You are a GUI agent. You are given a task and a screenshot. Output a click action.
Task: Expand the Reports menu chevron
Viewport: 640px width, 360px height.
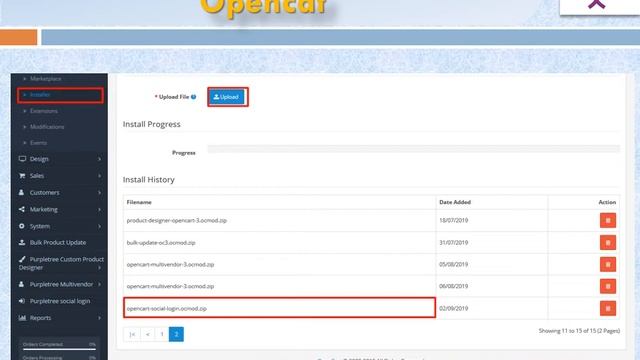pos(99,318)
